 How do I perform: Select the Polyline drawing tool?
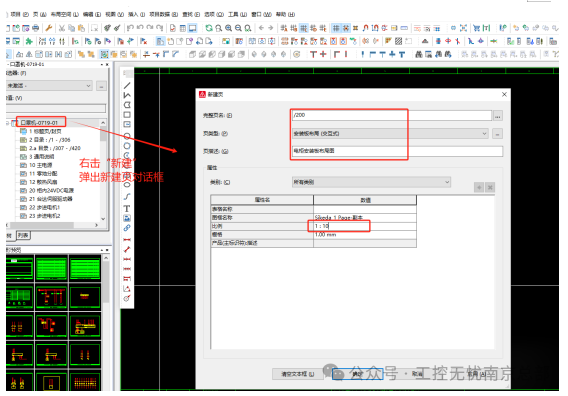[x=127, y=95]
